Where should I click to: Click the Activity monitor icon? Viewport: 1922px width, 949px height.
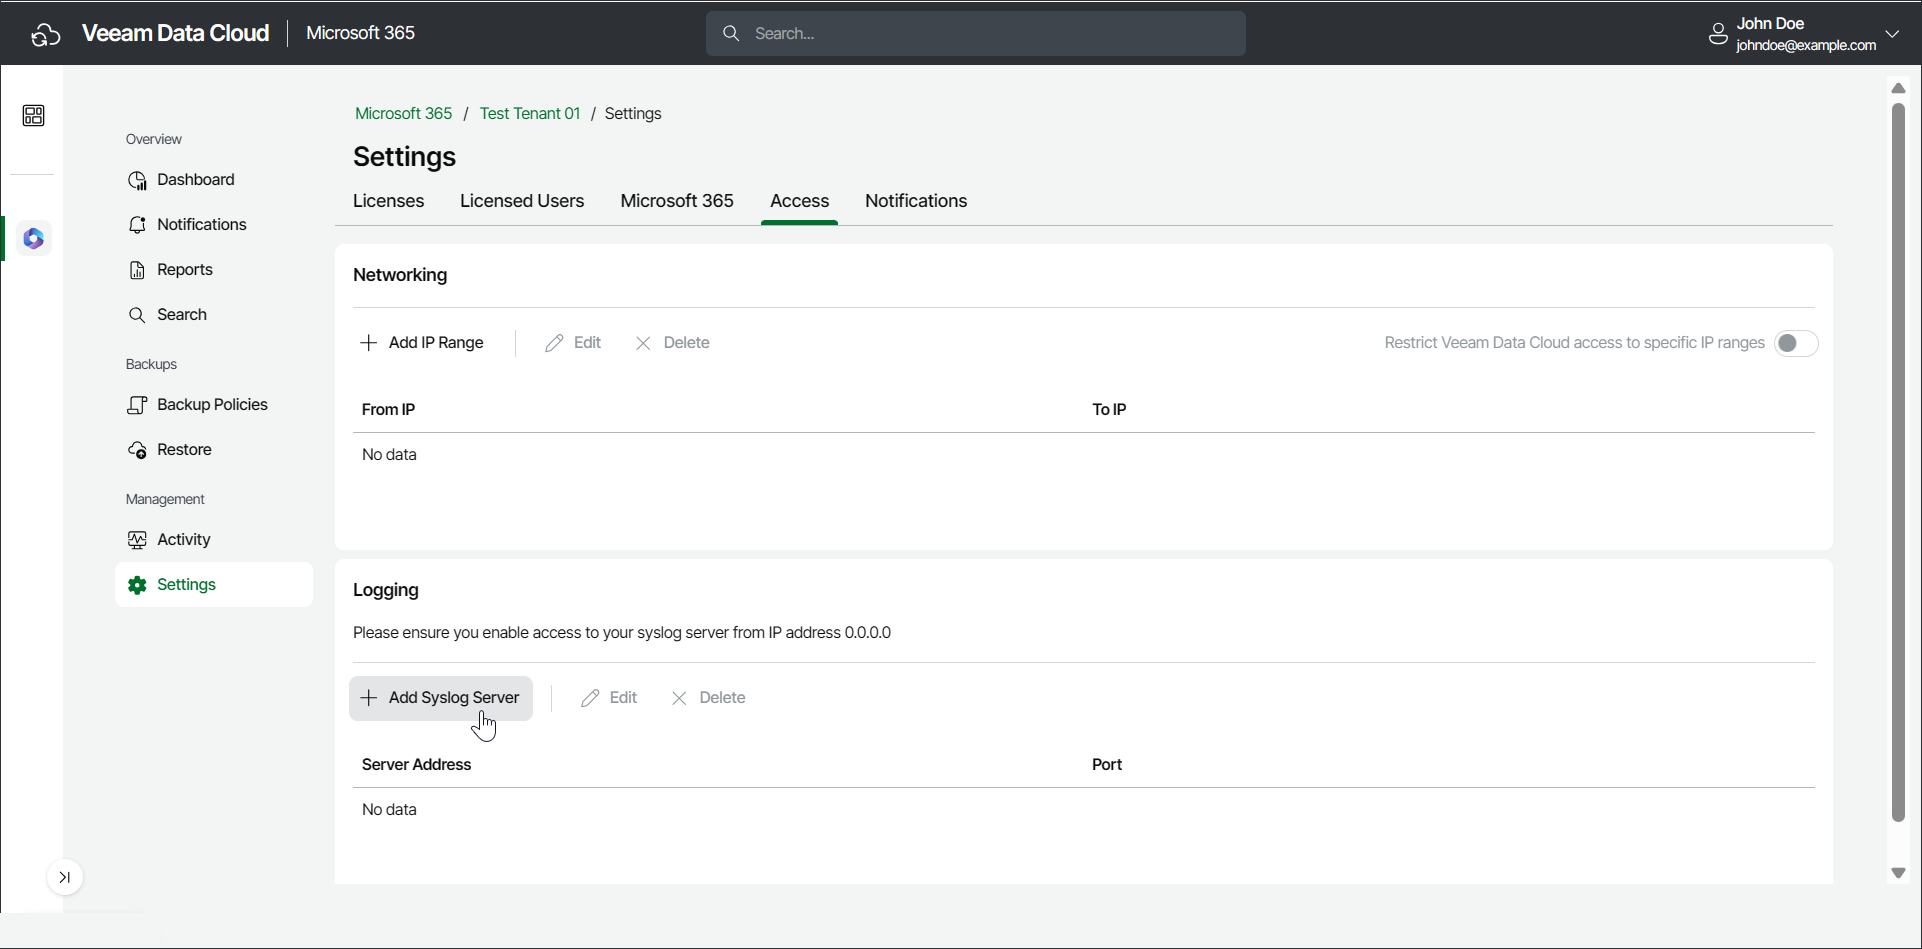138,540
